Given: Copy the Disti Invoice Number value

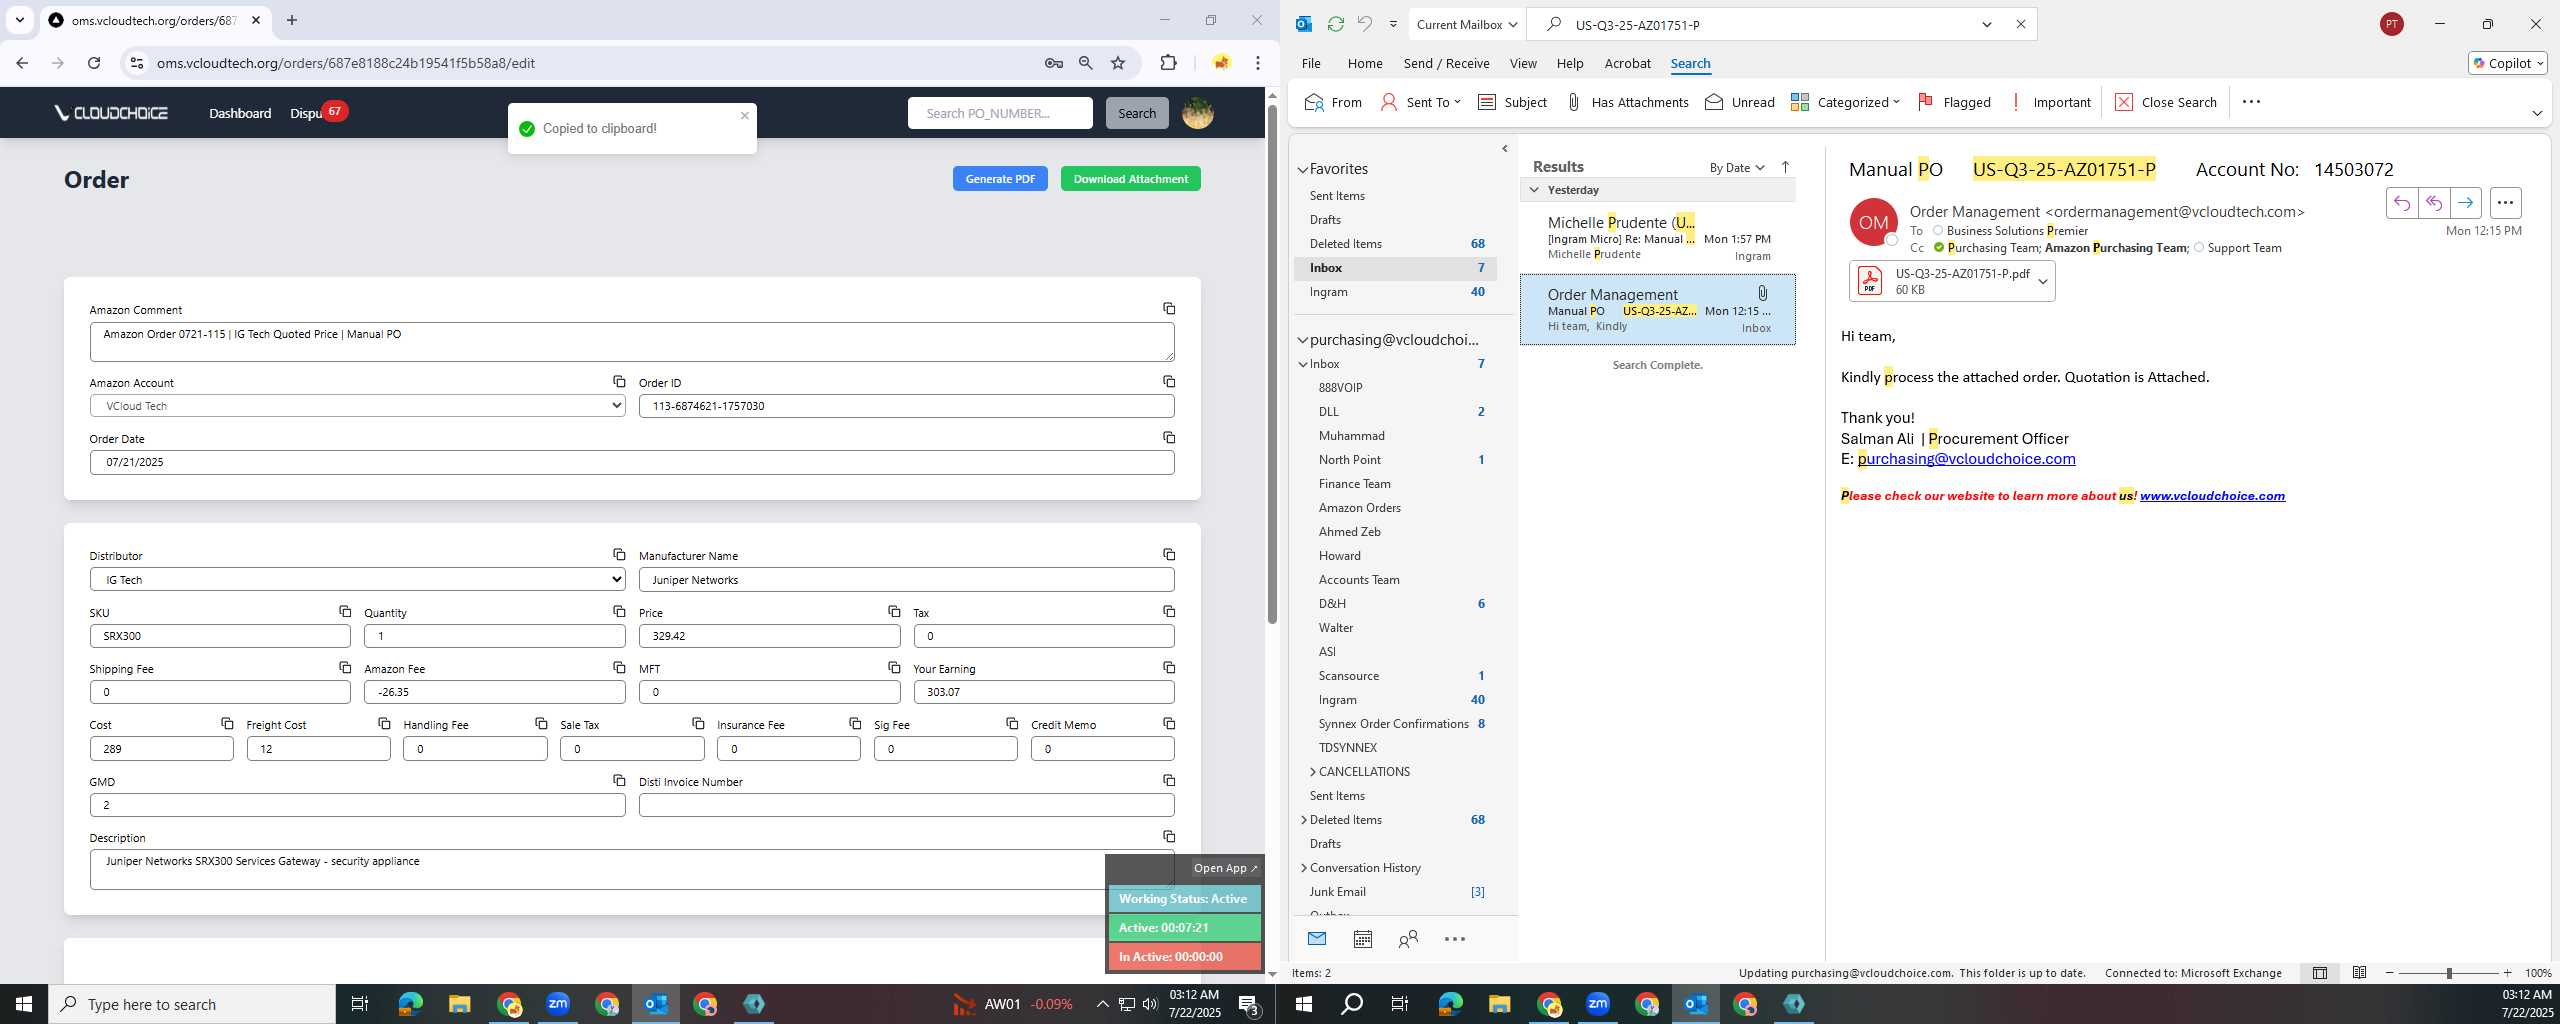Looking at the screenshot, I should [1168, 780].
